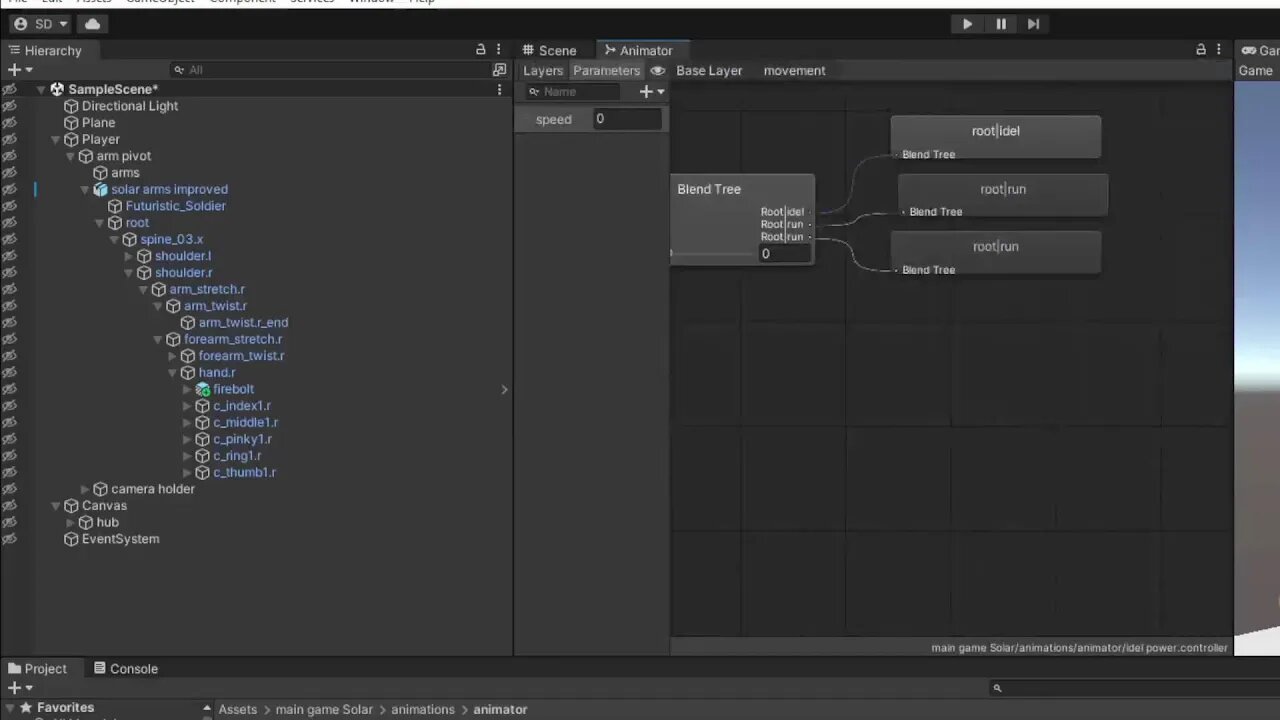Switch to the Scene tab
The height and width of the screenshot is (720, 1280).
(x=549, y=50)
